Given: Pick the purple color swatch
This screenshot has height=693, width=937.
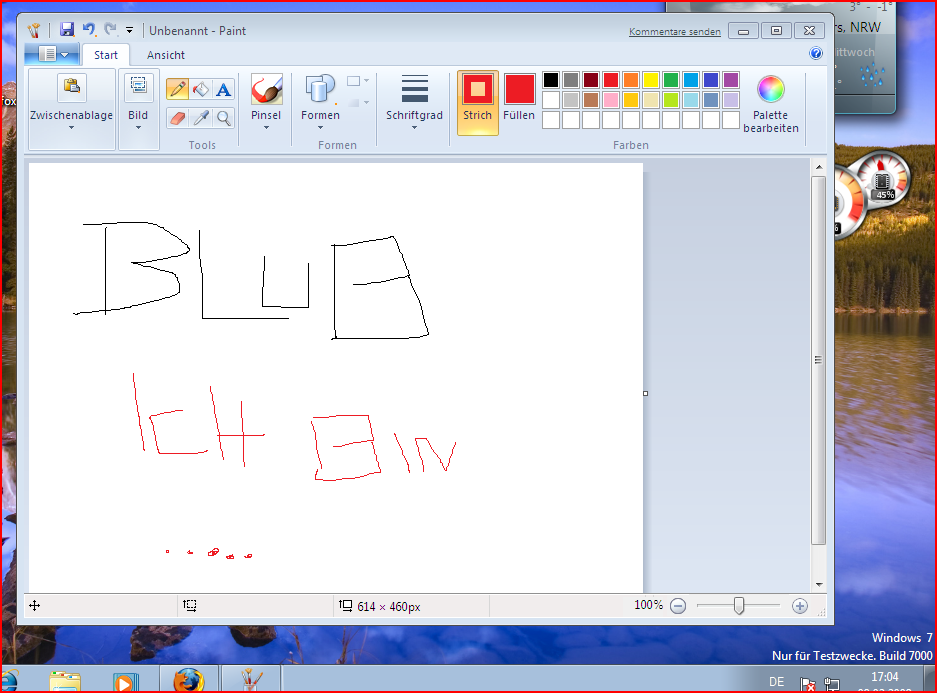Looking at the screenshot, I should click(731, 80).
